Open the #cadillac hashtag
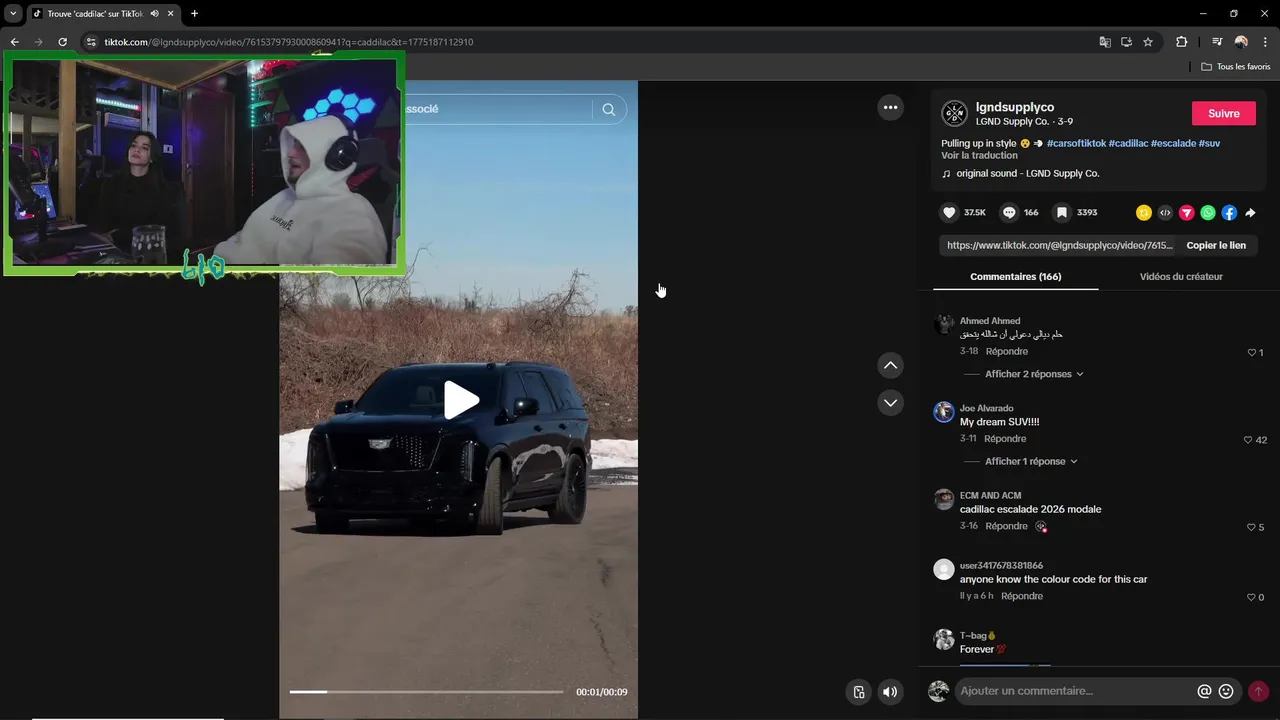Image resolution: width=1280 pixels, height=720 pixels. pyautogui.click(x=1128, y=144)
